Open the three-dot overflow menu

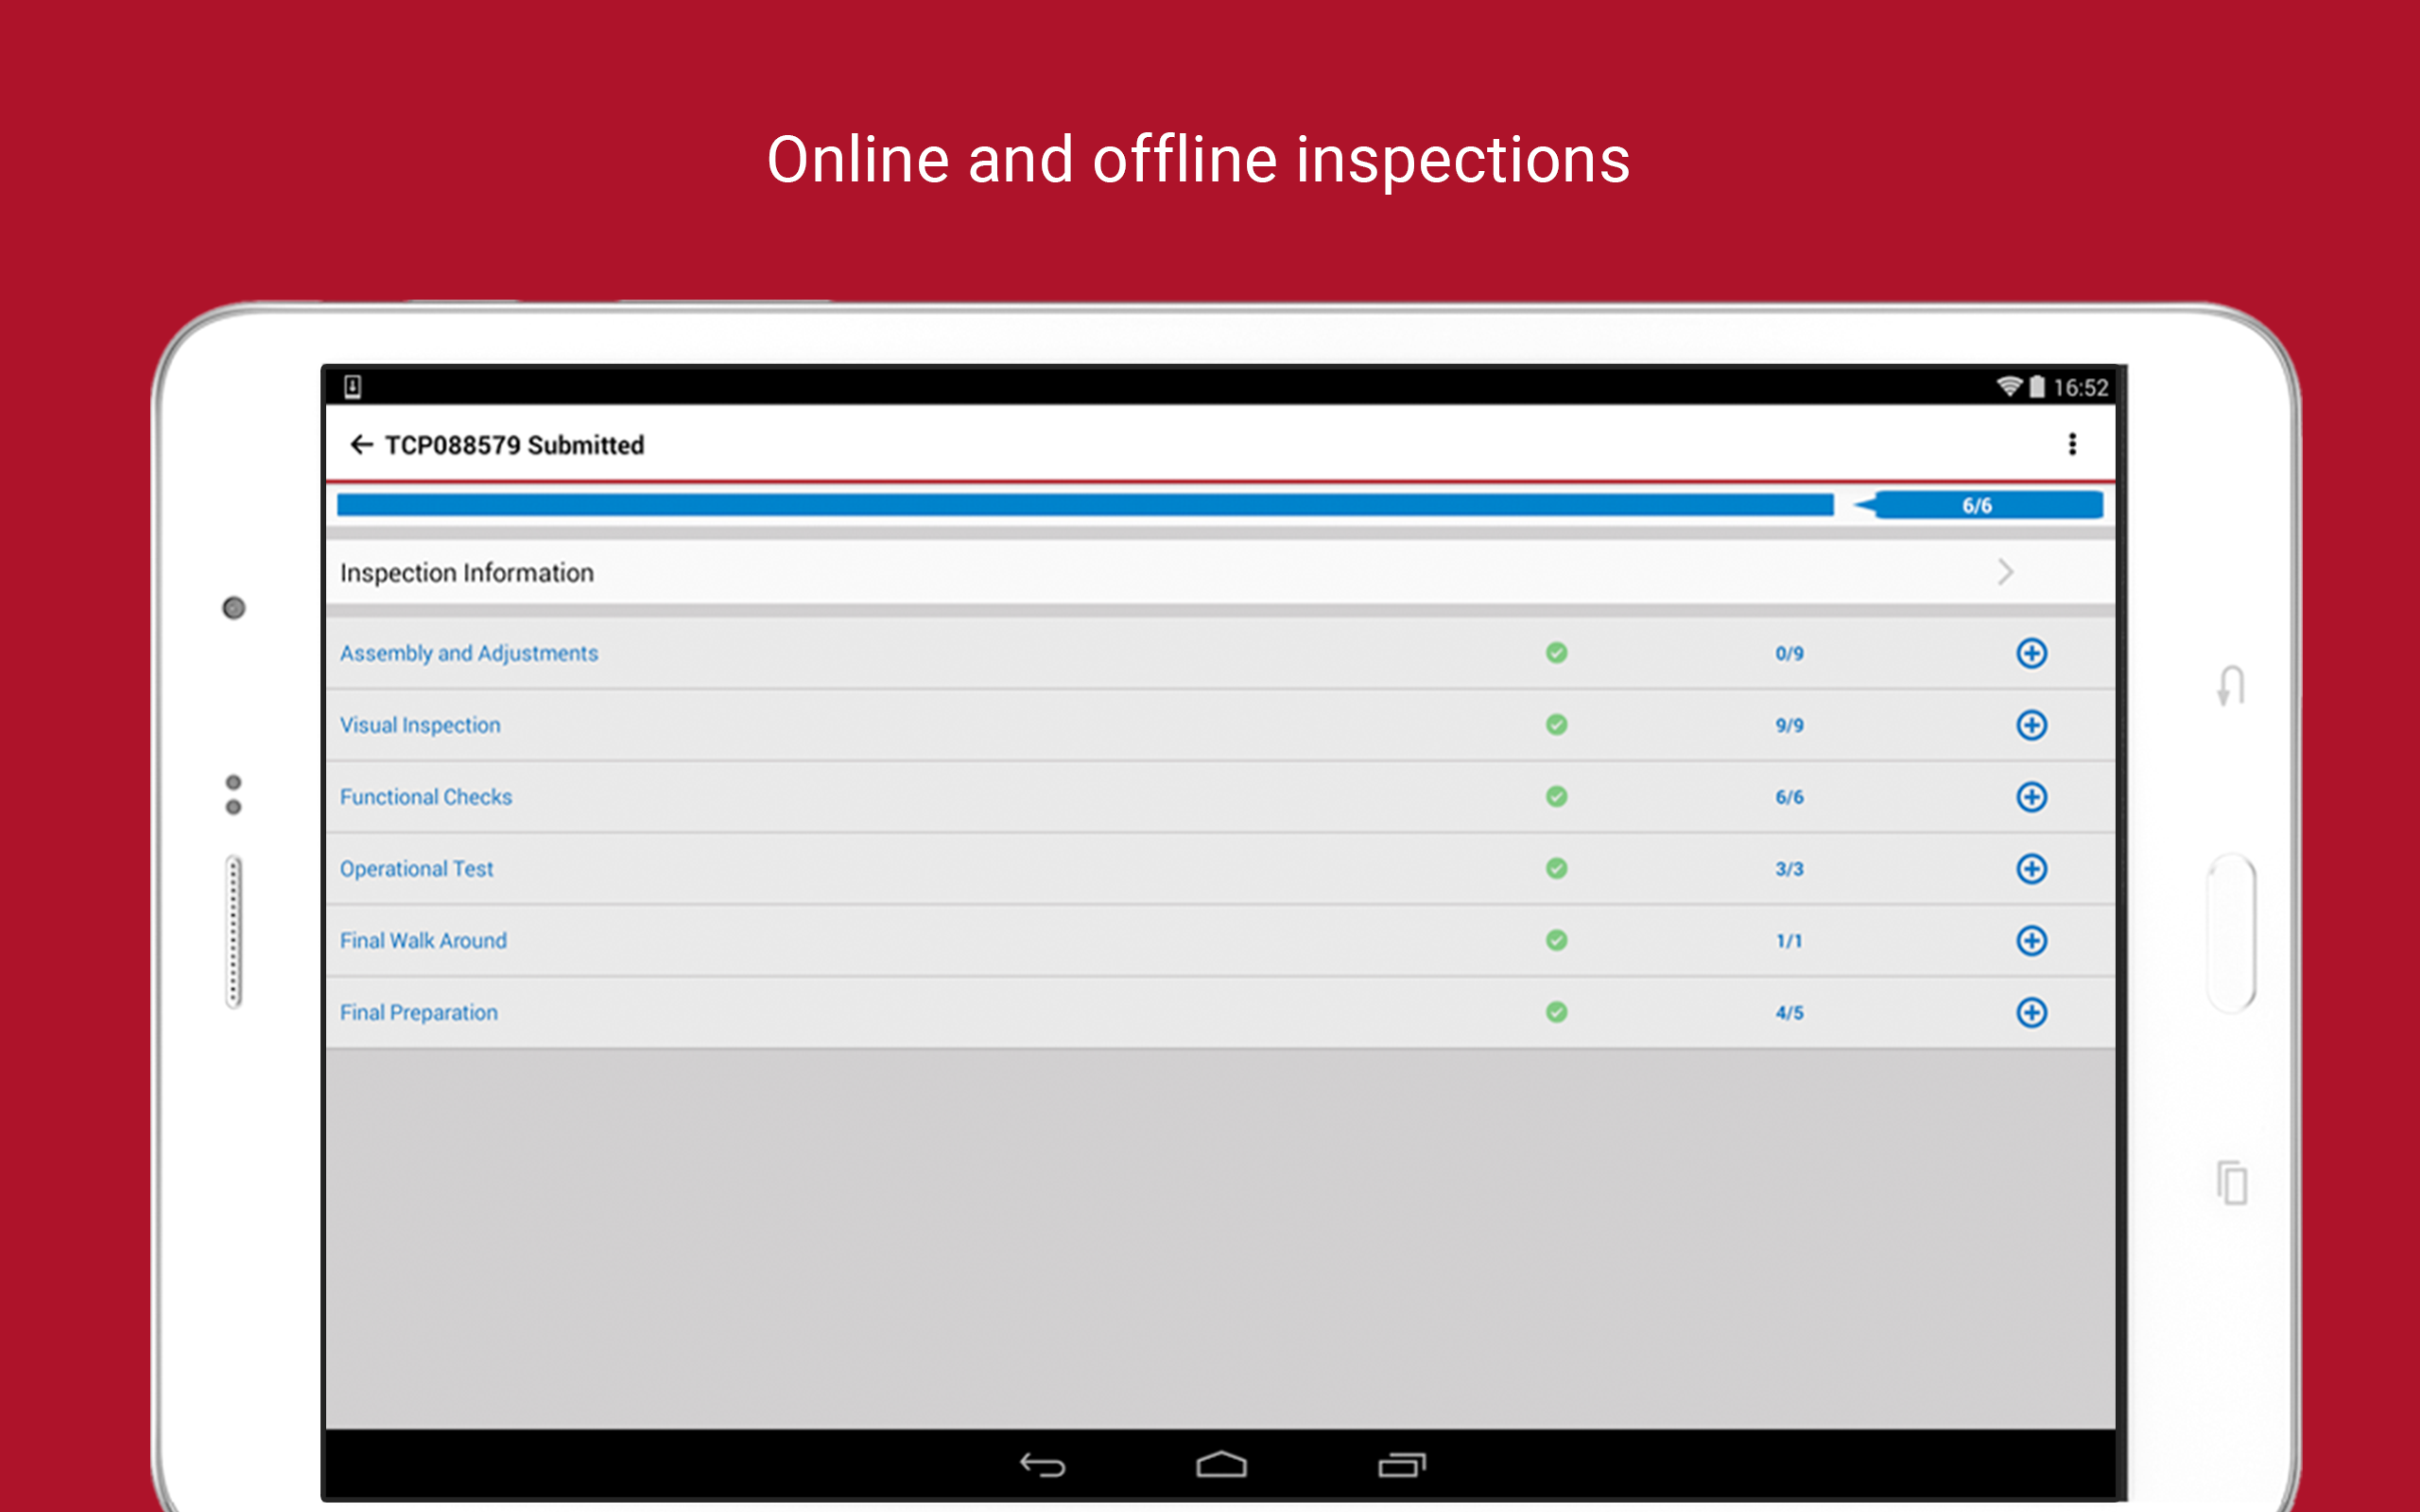point(2072,444)
